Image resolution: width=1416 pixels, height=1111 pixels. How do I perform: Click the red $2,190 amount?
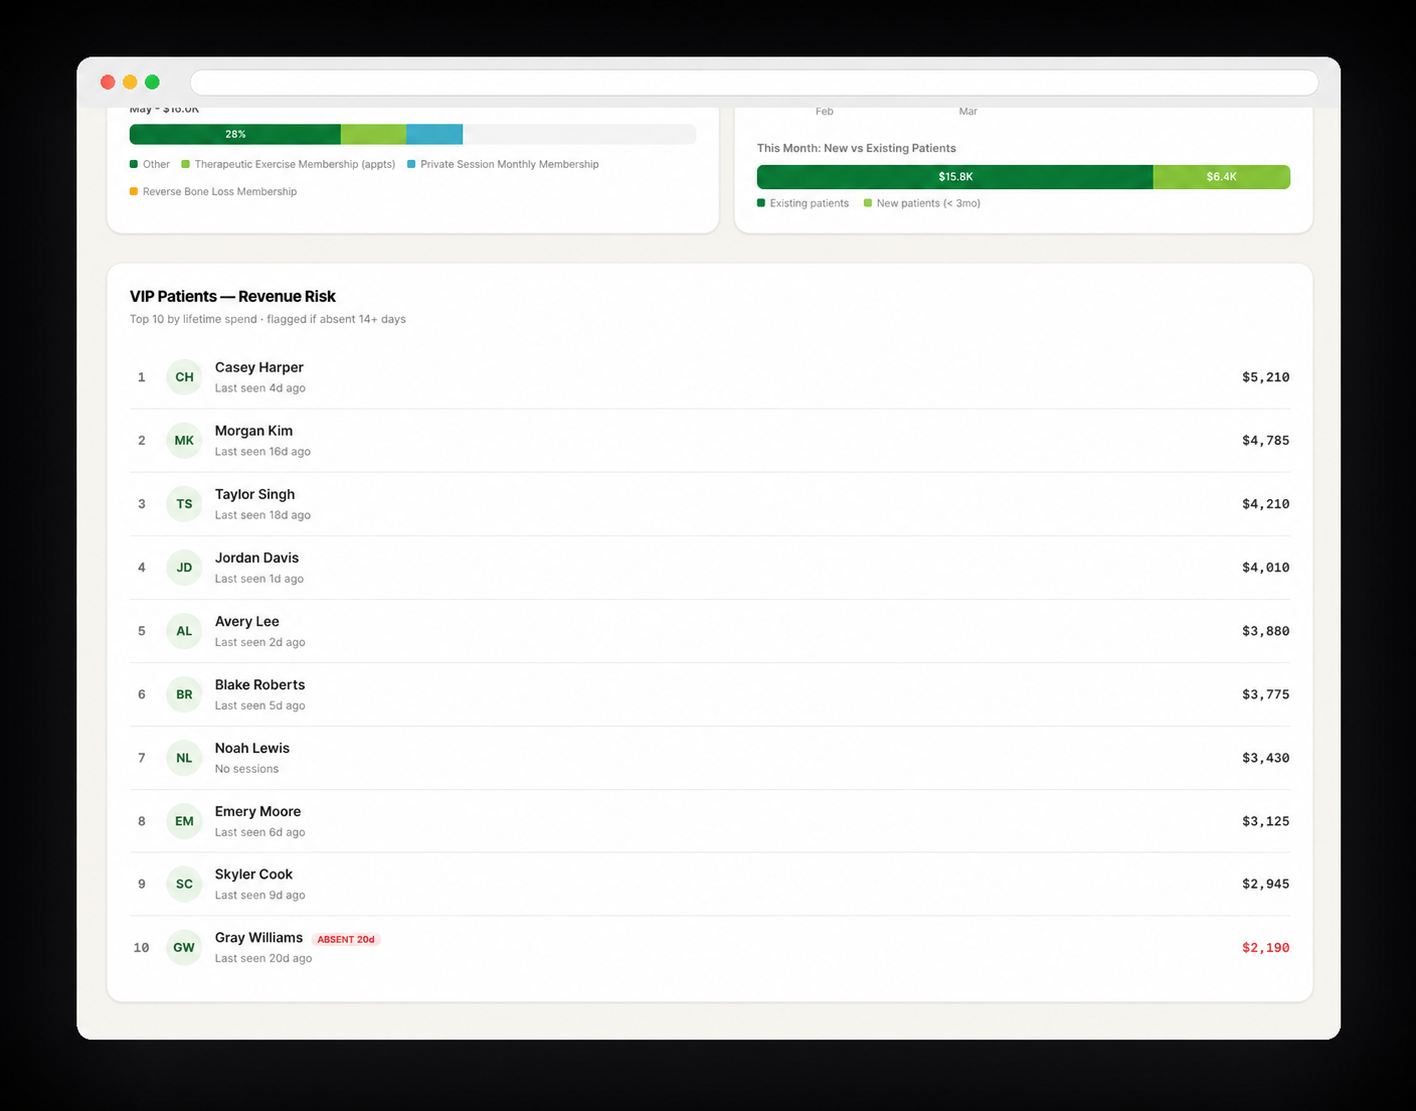(x=1265, y=947)
